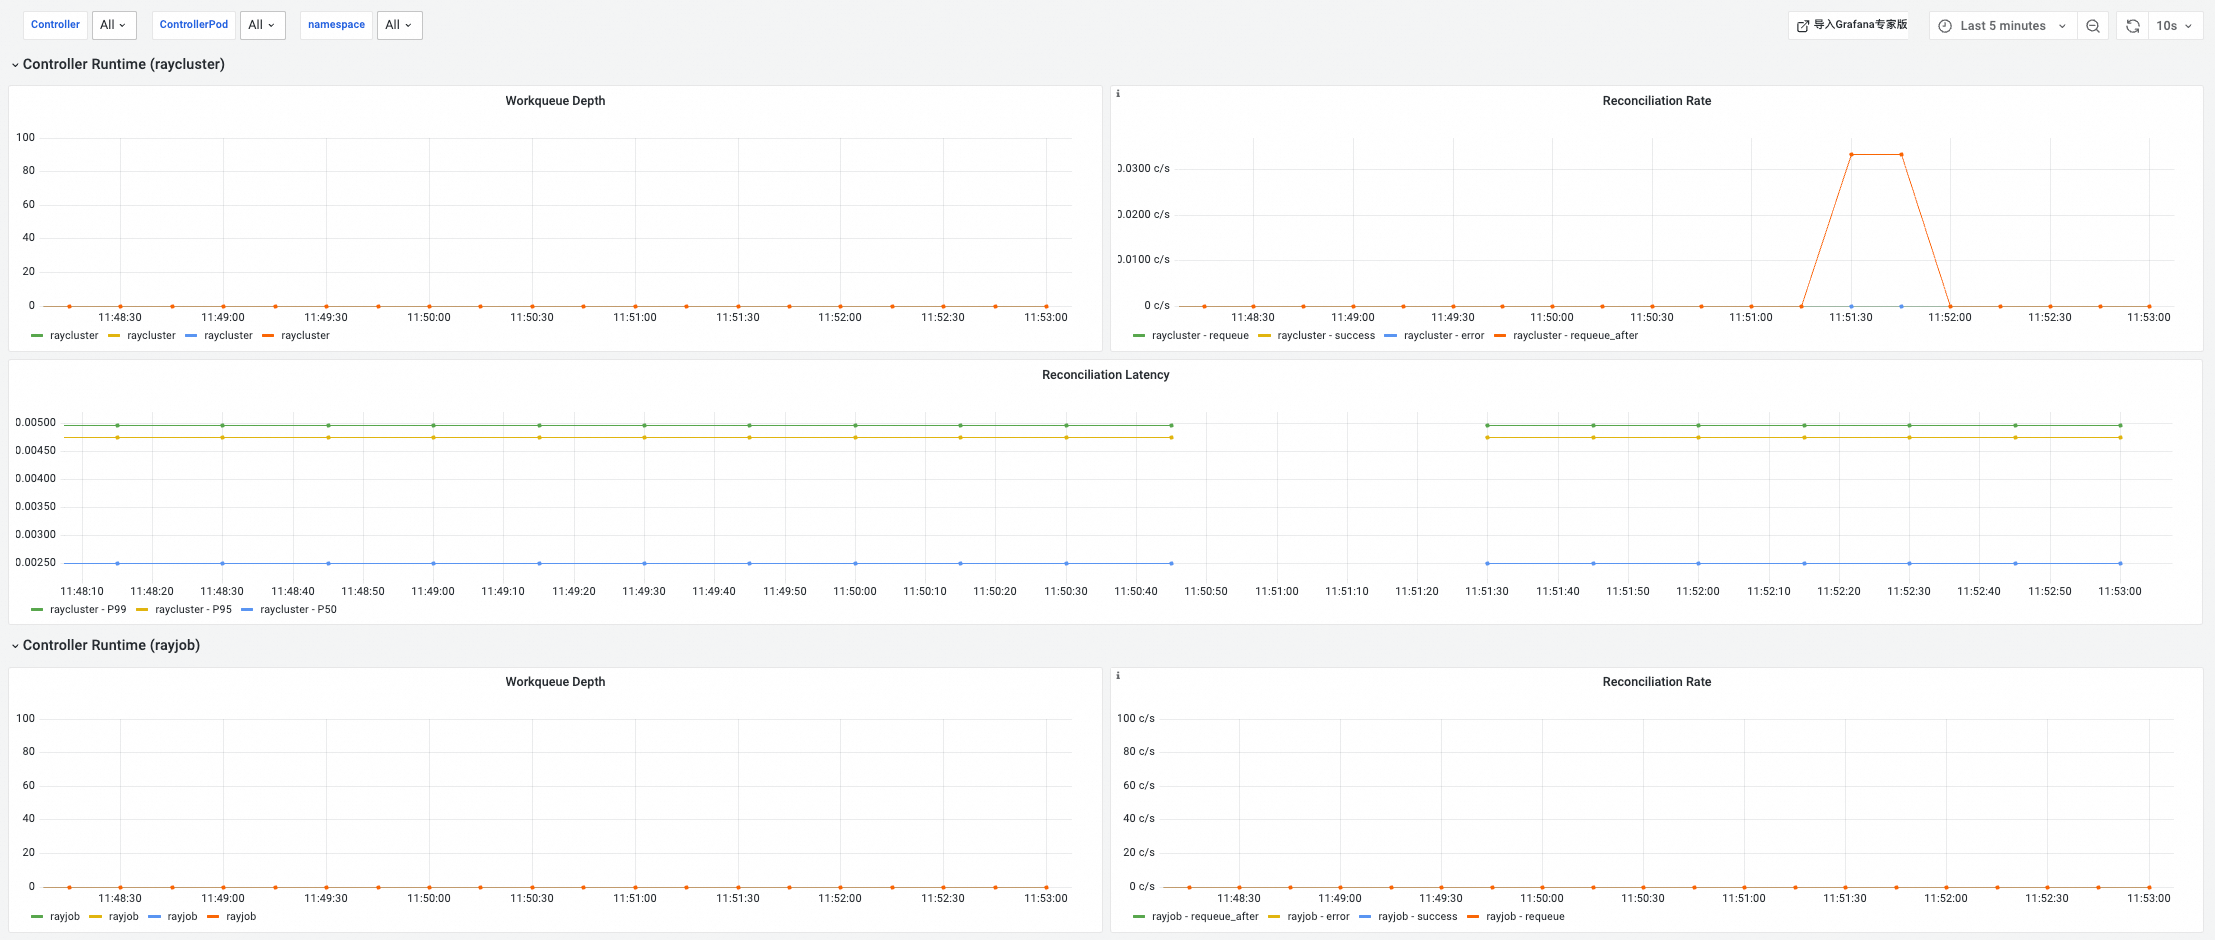Open the ControllerPod variable All dropdown
Viewport: 2215px width, 940px height.
(x=263, y=25)
